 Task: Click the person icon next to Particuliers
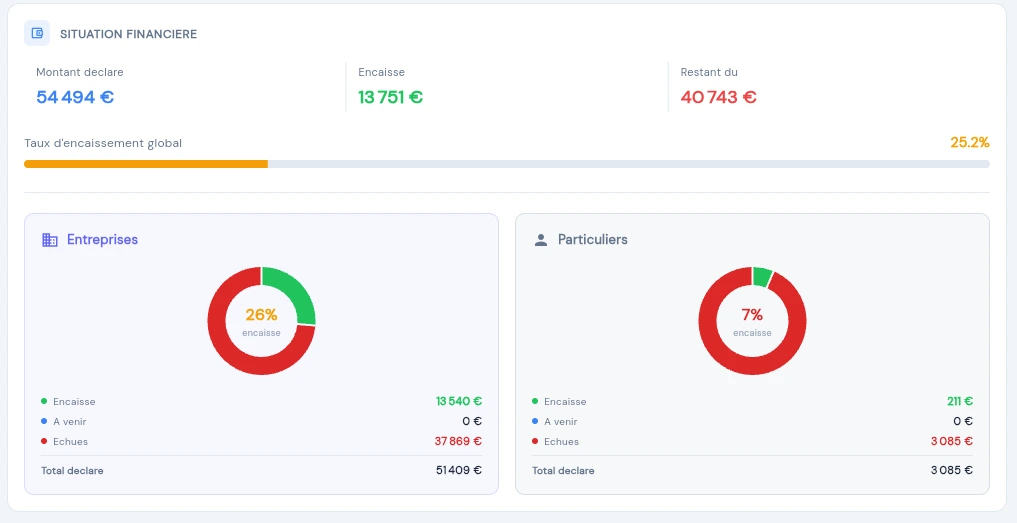tap(541, 240)
